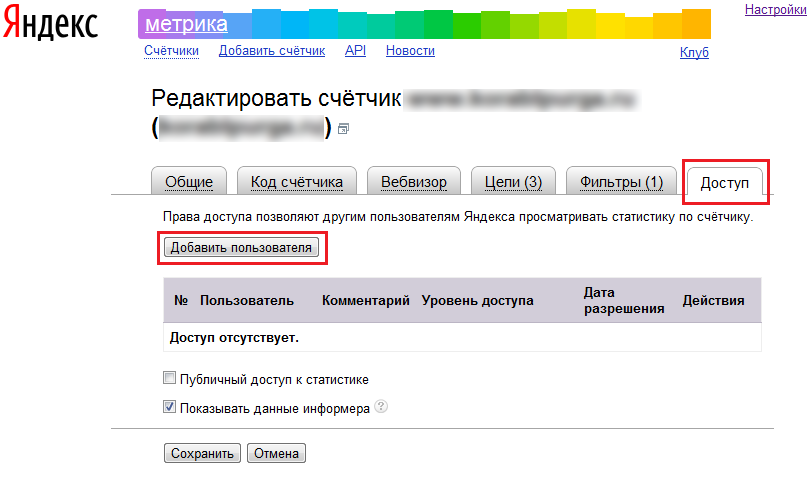Click the Права доступа description text
This screenshot has width=810, height=479.
tap(458, 217)
